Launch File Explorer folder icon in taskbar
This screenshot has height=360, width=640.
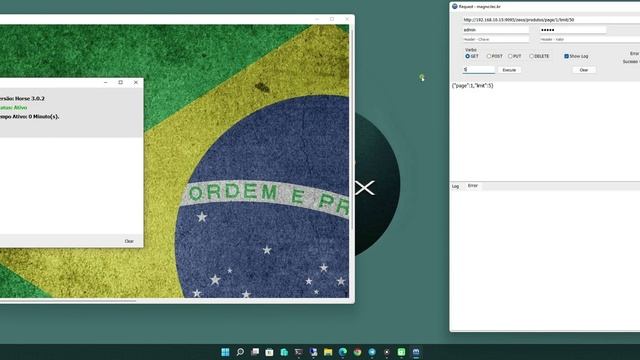tap(328, 352)
